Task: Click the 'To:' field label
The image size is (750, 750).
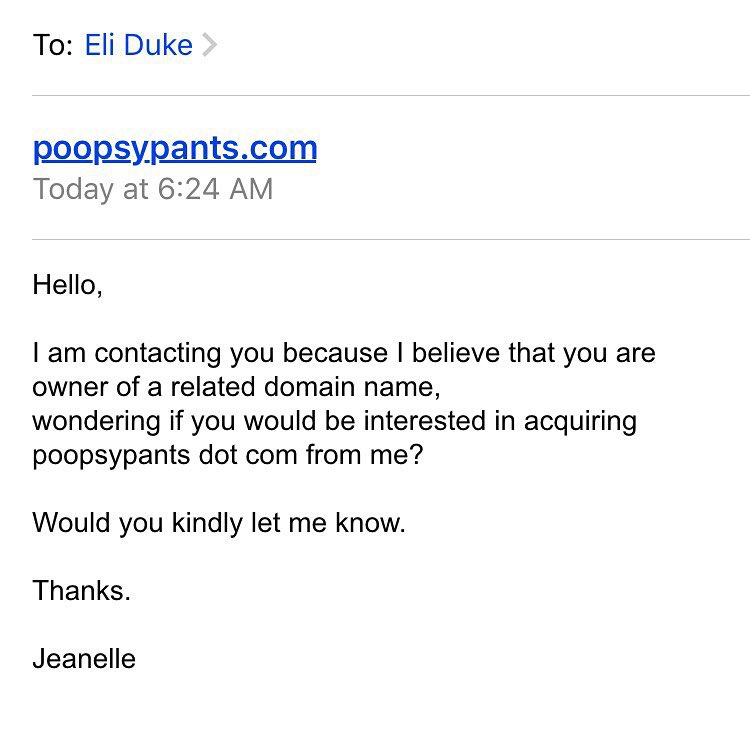Action: point(53,45)
